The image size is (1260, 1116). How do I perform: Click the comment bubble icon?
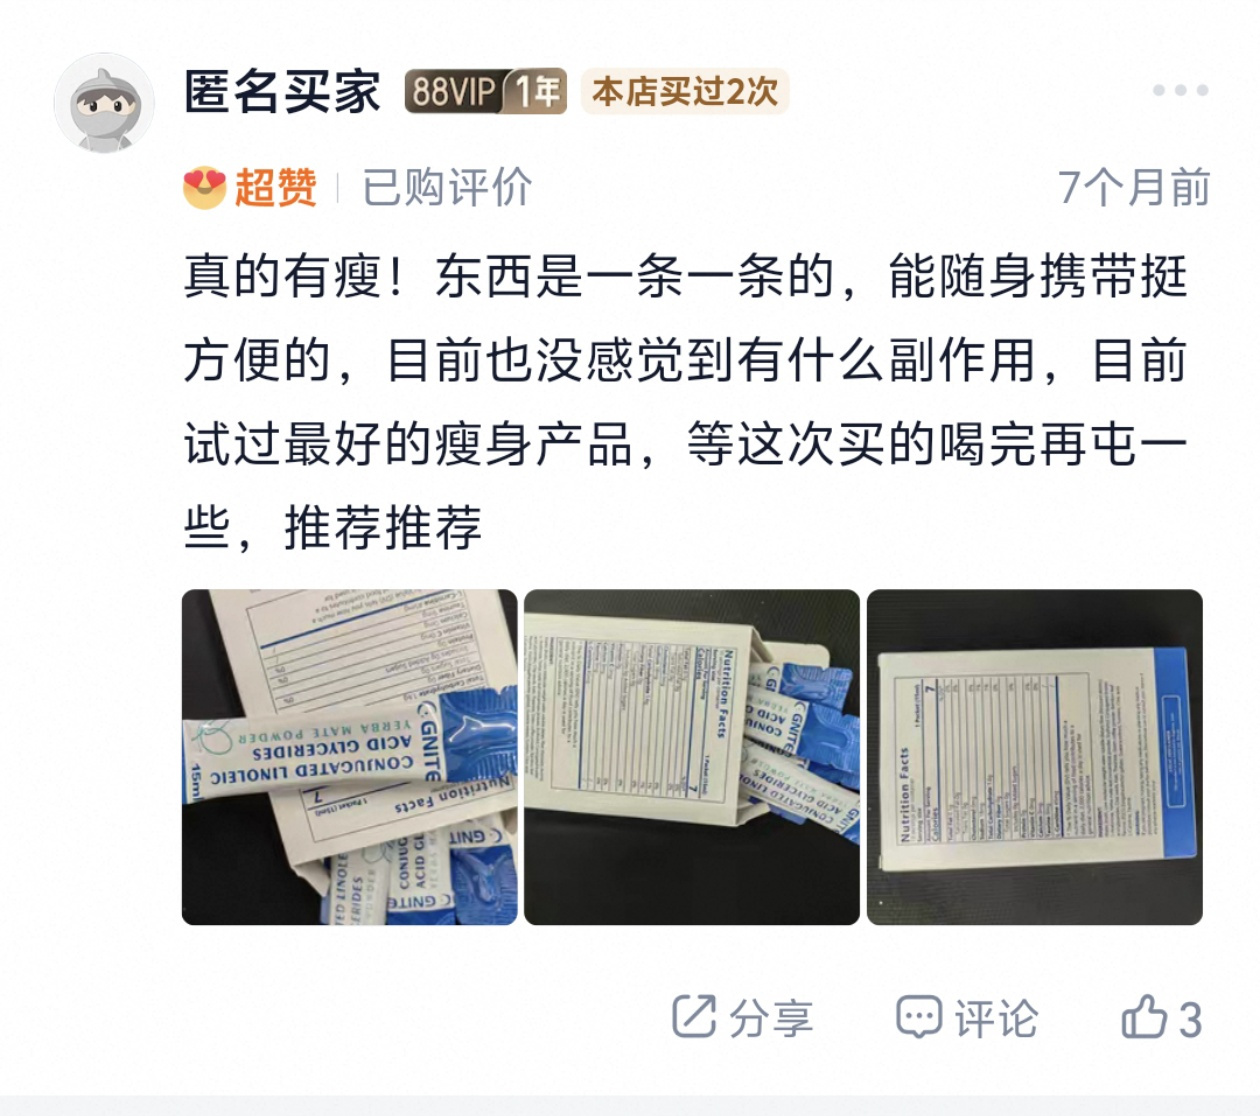coord(918,1017)
